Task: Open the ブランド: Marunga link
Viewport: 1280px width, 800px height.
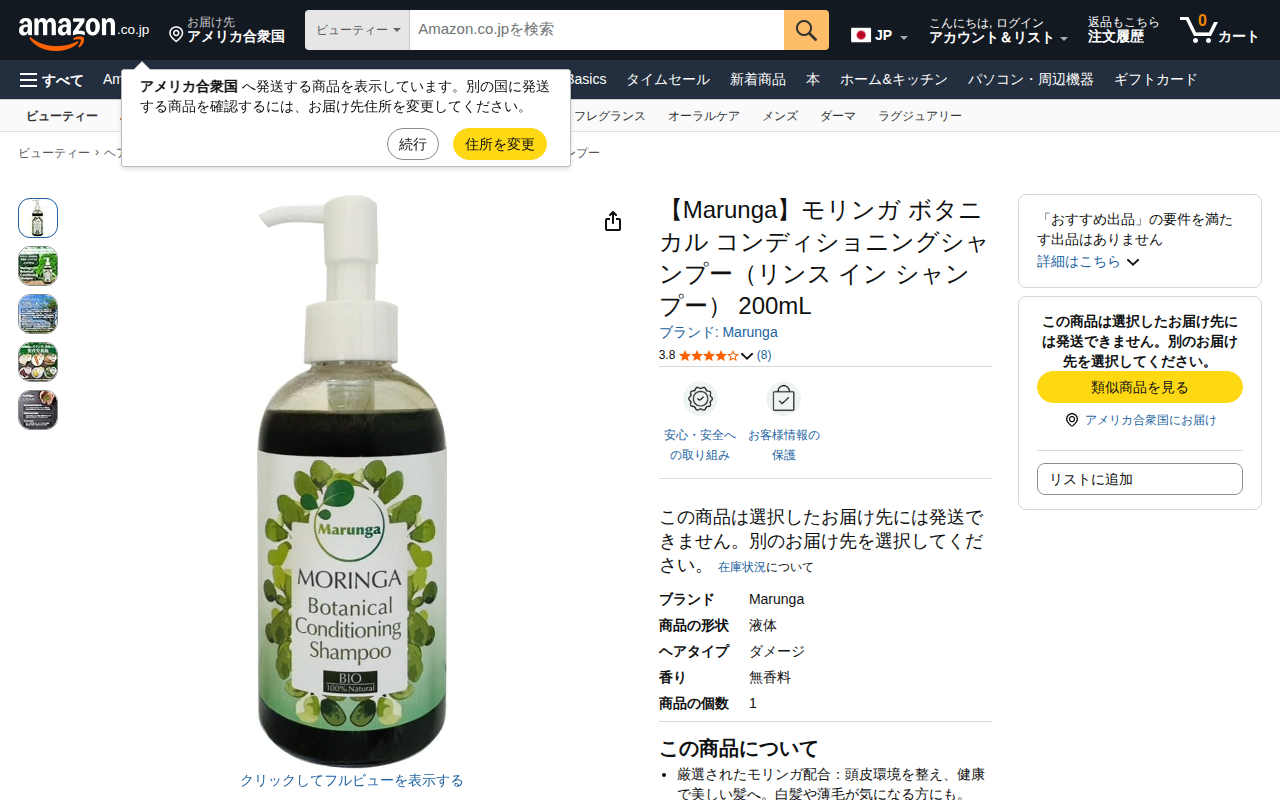Action: click(x=718, y=332)
